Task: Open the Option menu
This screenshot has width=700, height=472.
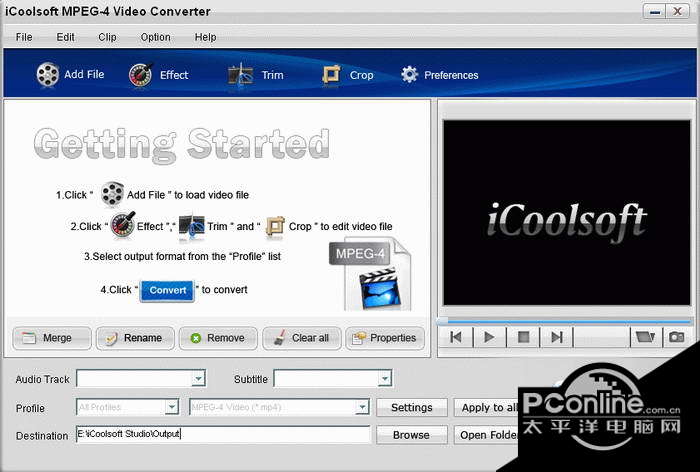Action: [155, 37]
